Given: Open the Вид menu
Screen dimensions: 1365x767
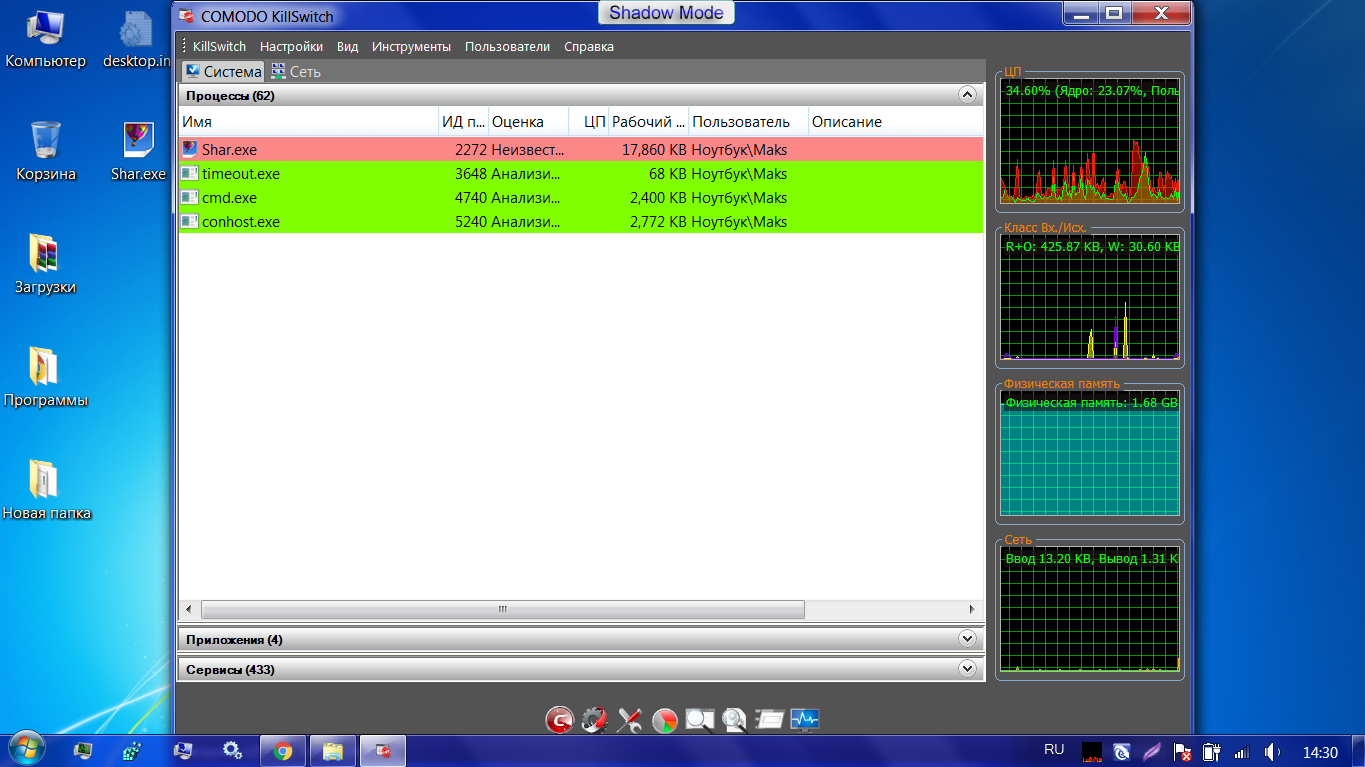Looking at the screenshot, I should [347, 47].
